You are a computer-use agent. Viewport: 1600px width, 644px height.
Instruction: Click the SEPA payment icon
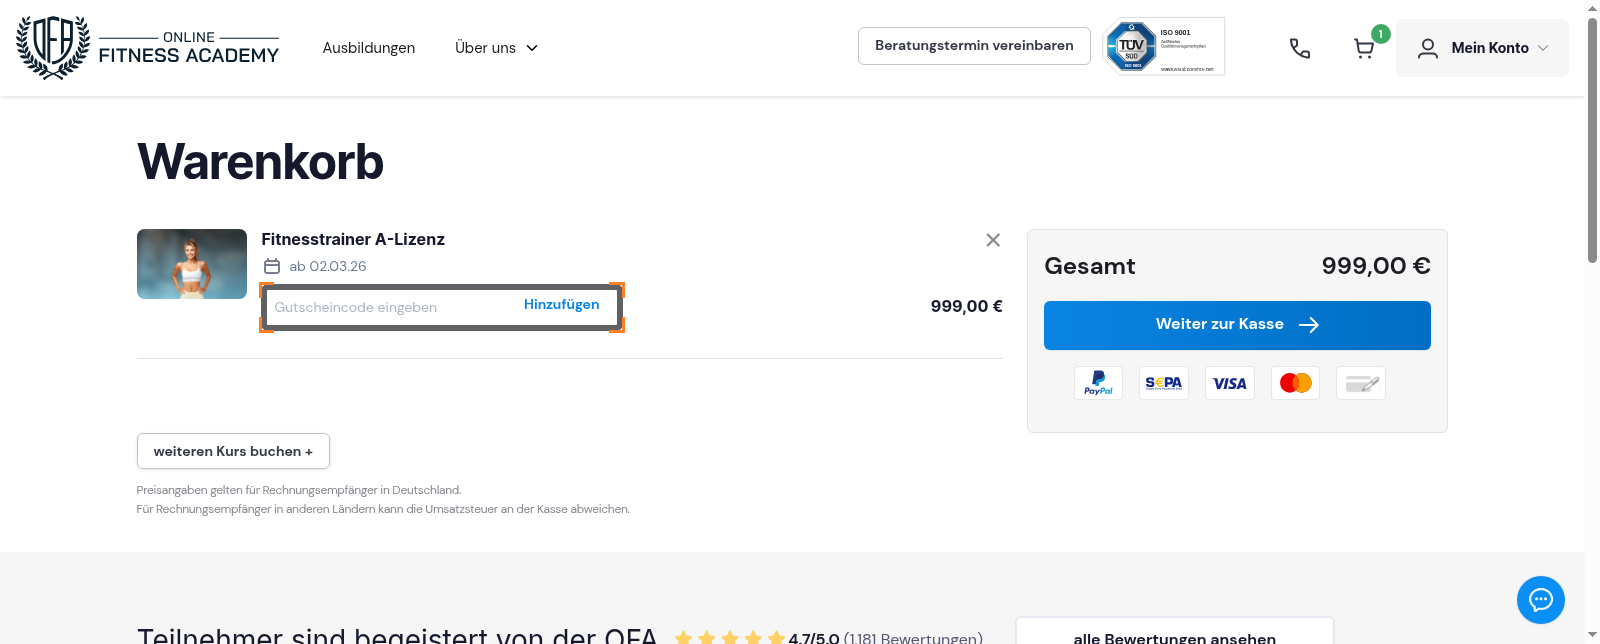pyautogui.click(x=1164, y=383)
